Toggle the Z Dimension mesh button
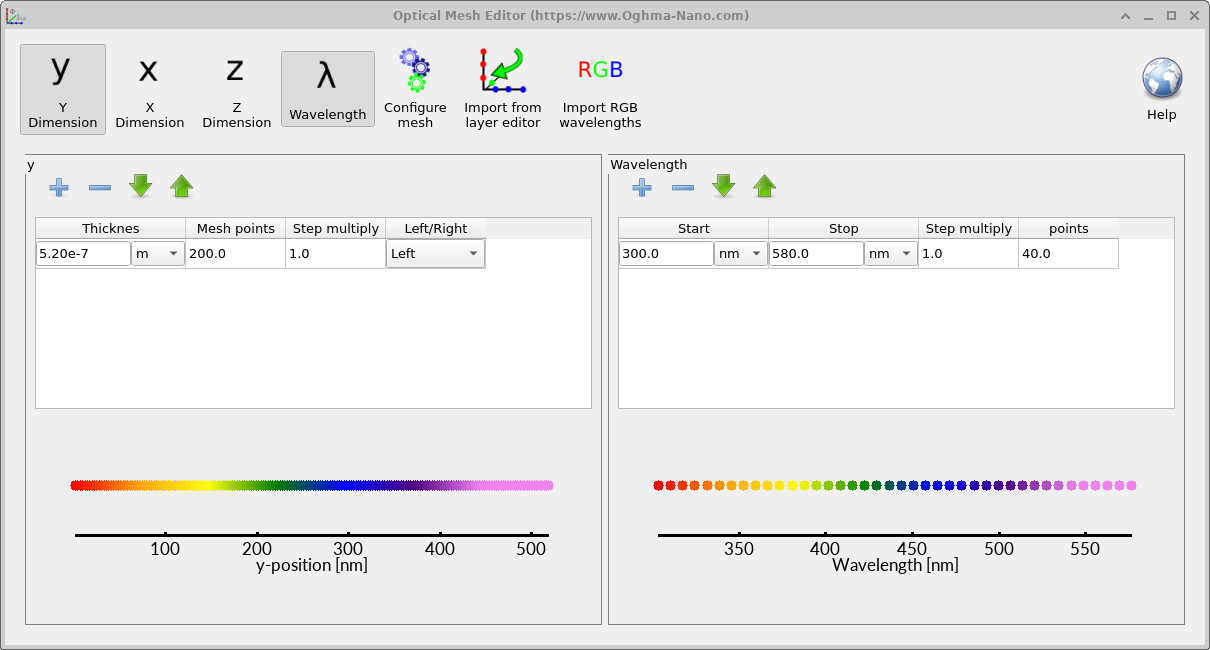 pyautogui.click(x=237, y=89)
